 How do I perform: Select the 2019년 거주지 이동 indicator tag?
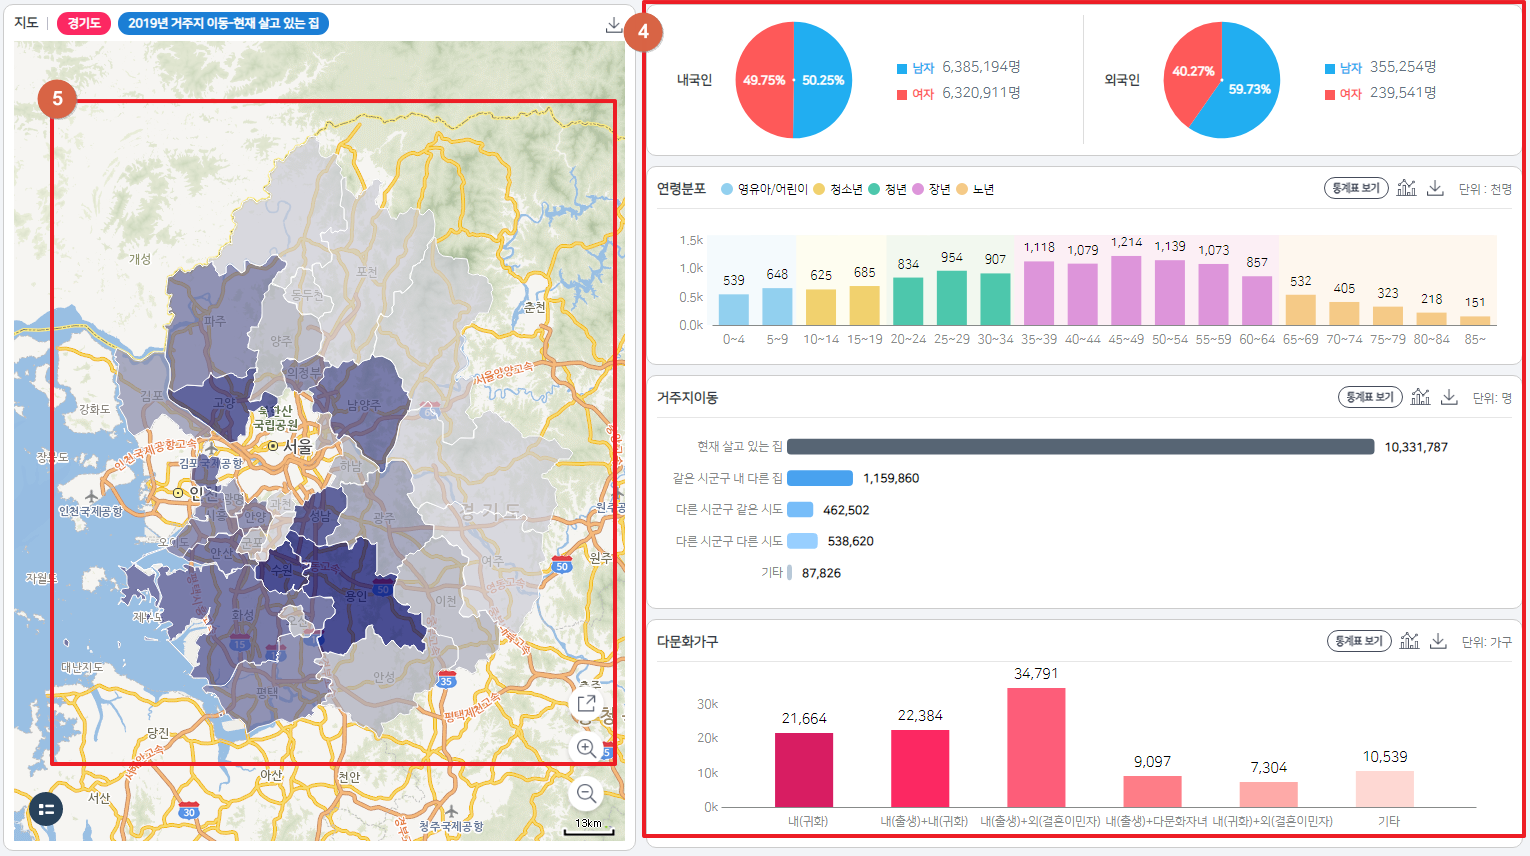pos(223,23)
